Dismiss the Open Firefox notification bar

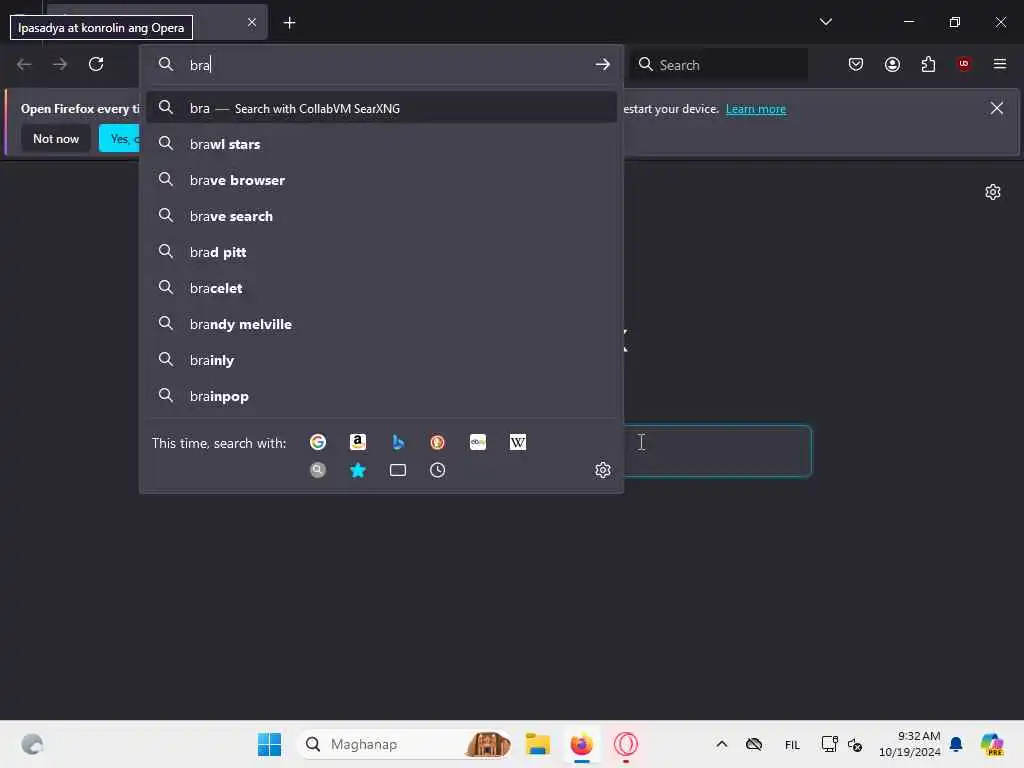[997, 108]
